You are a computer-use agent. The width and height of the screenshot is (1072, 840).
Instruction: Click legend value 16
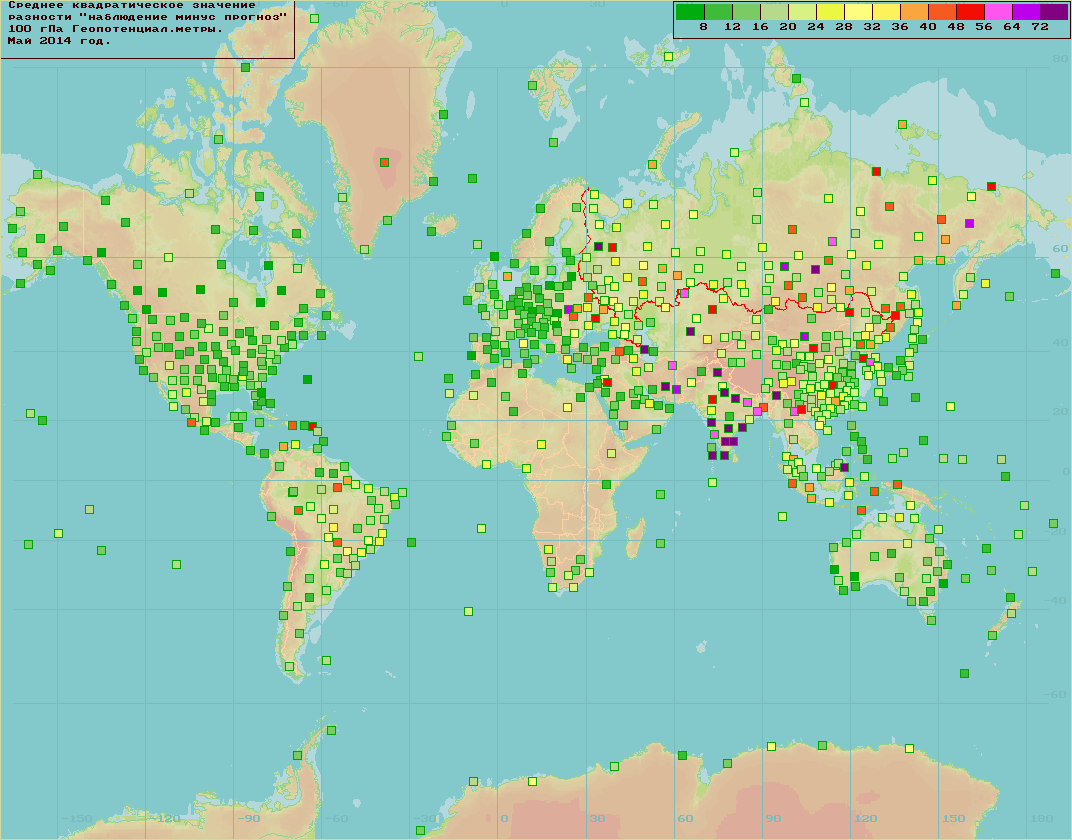(x=760, y=27)
